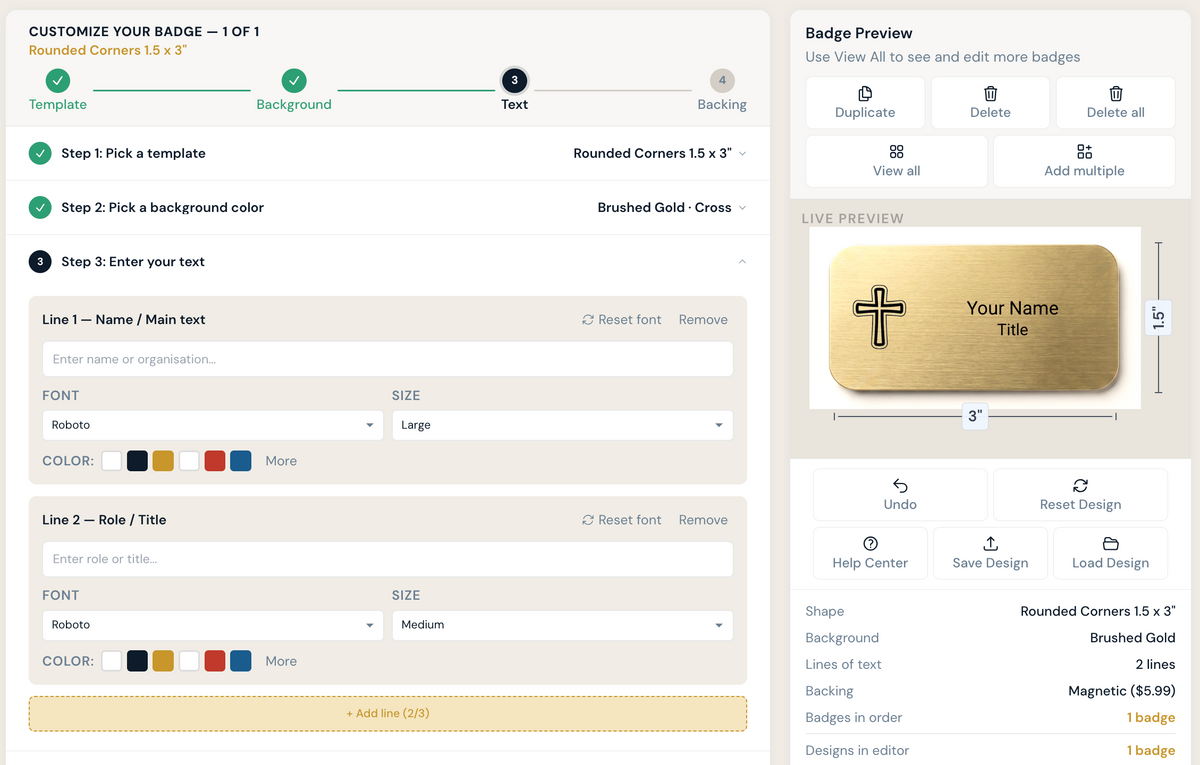Click the Add multiple button
The width and height of the screenshot is (1200, 765).
pyautogui.click(x=1084, y=161)
